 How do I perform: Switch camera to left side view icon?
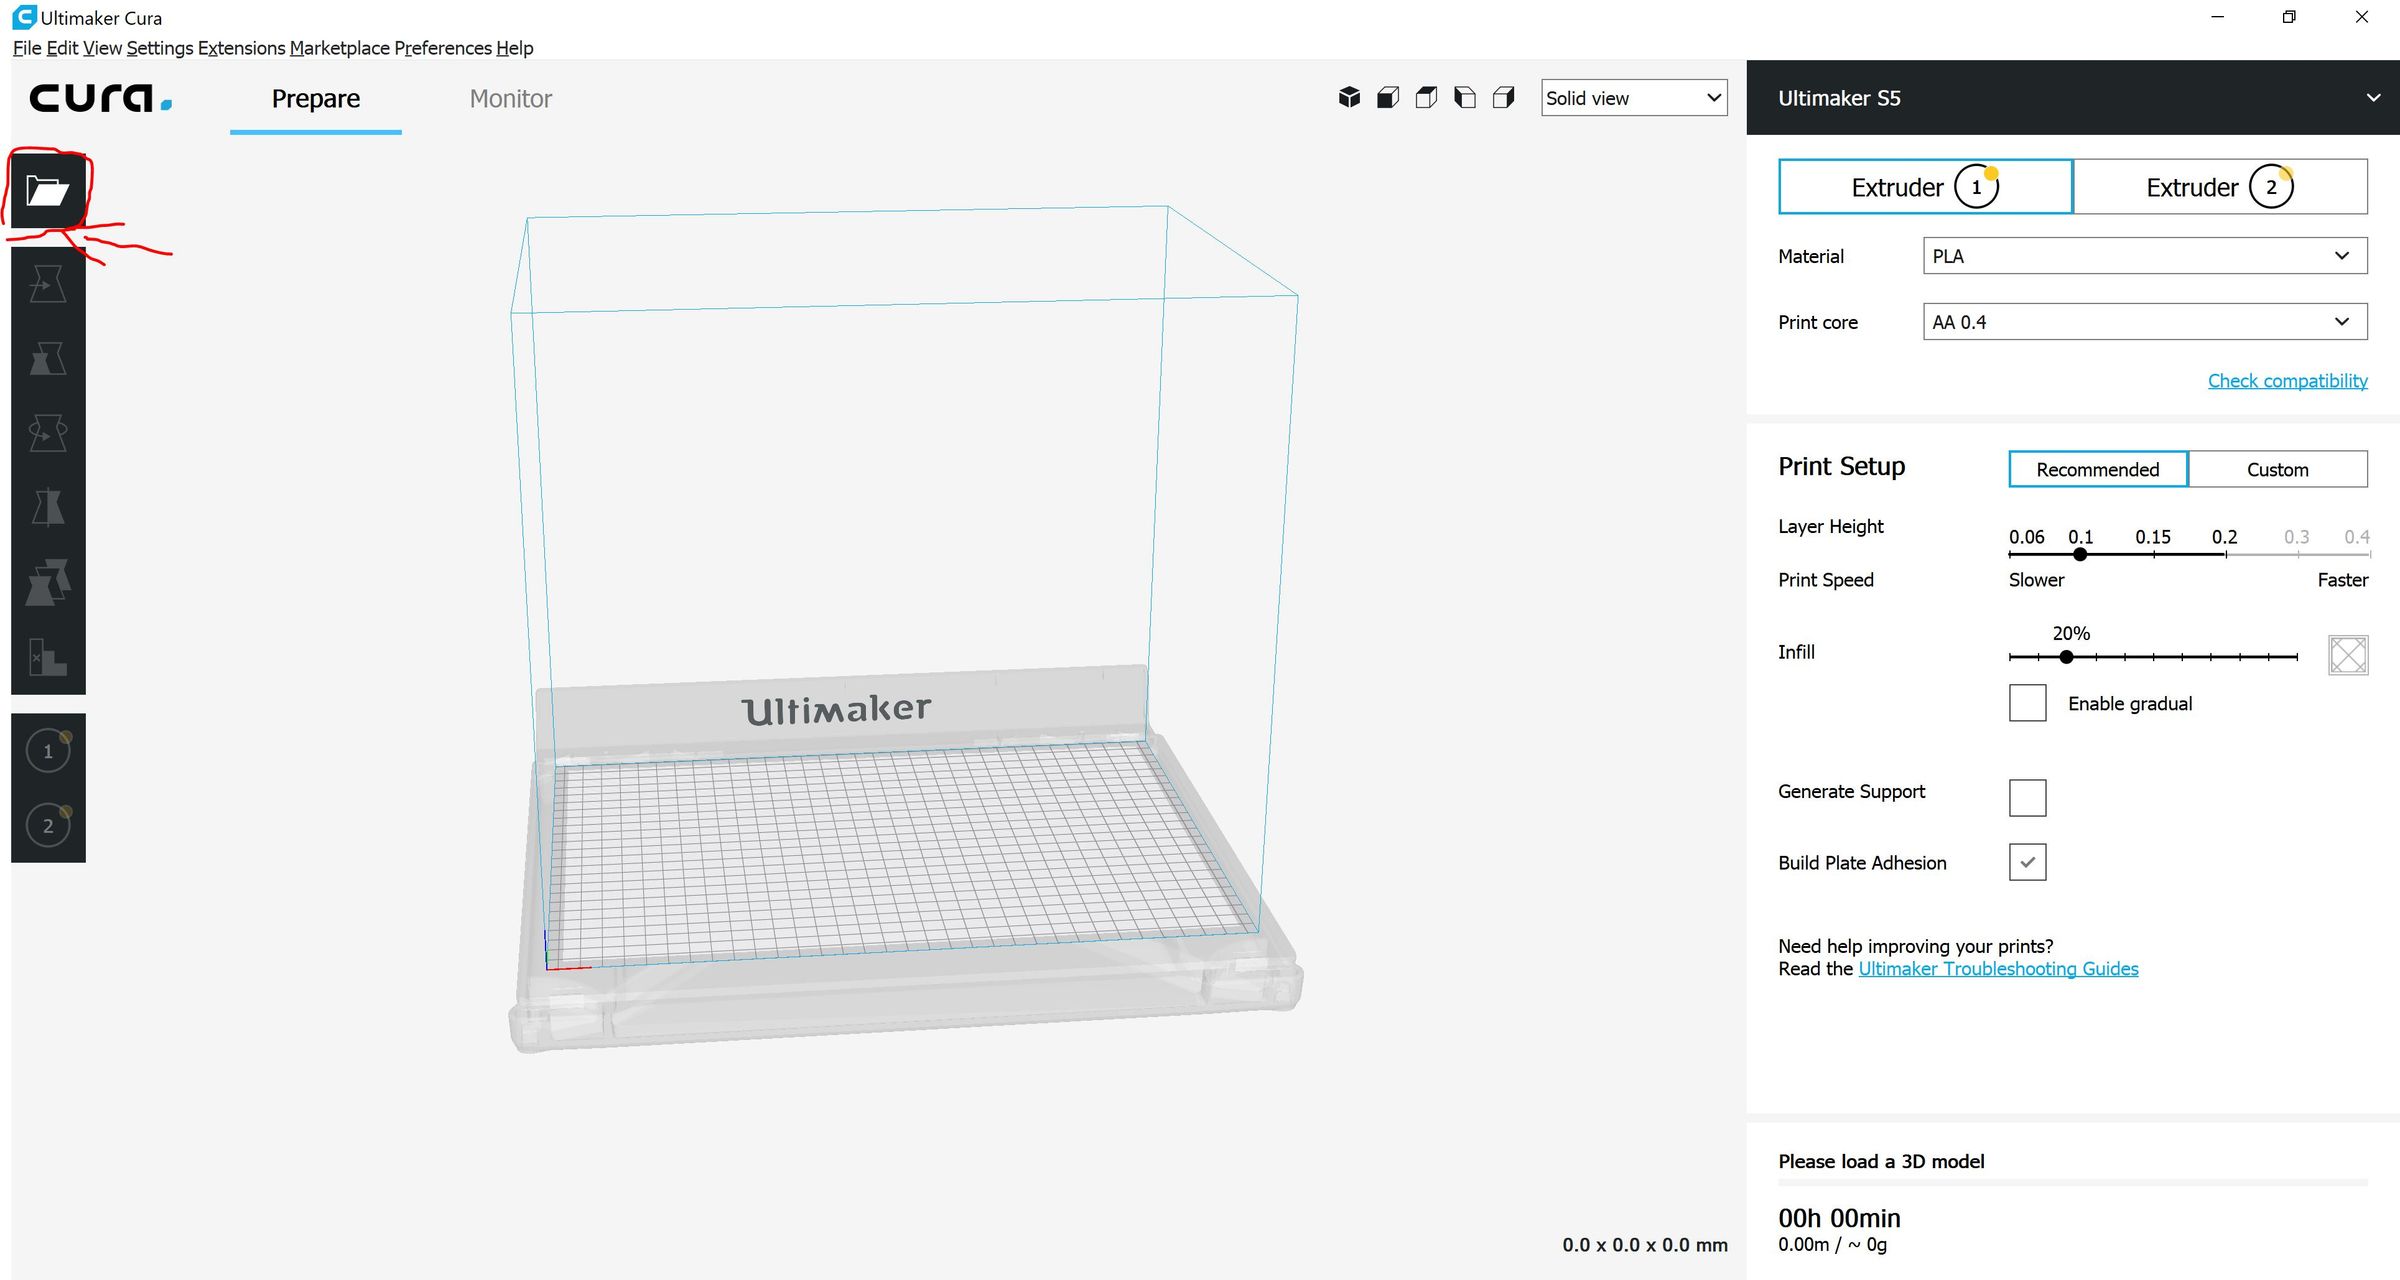[x=1465, y=97]
